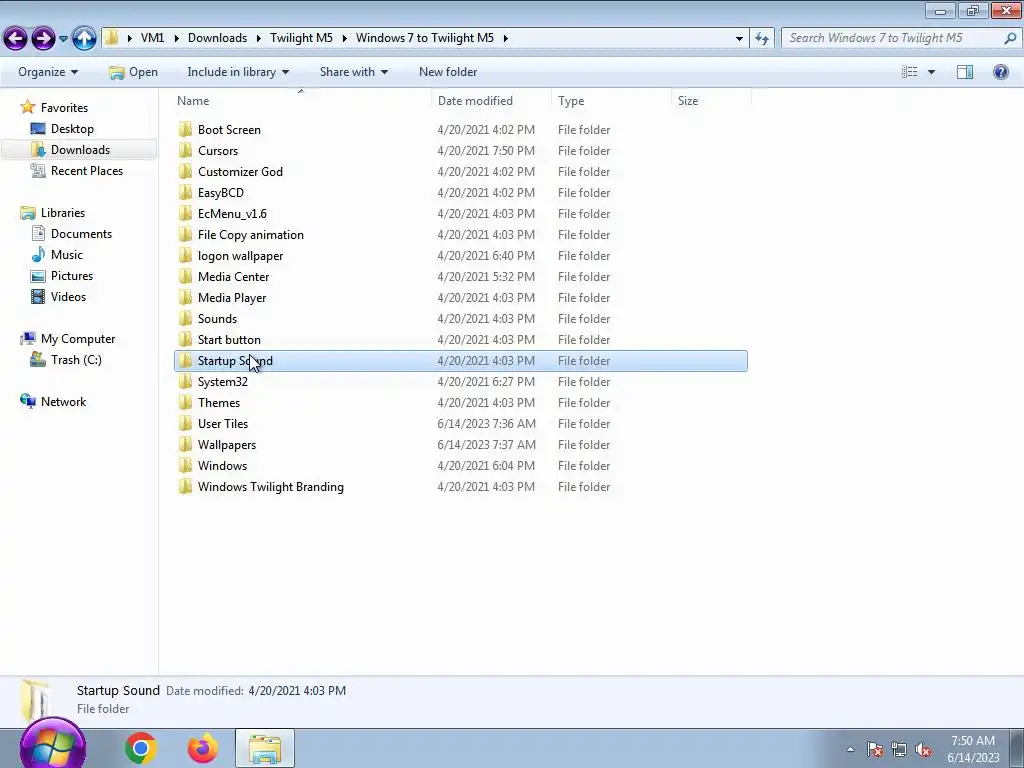Open the address bar history dropdown
The height and width of the screenshot is (768, 1024).
(739, 39)
